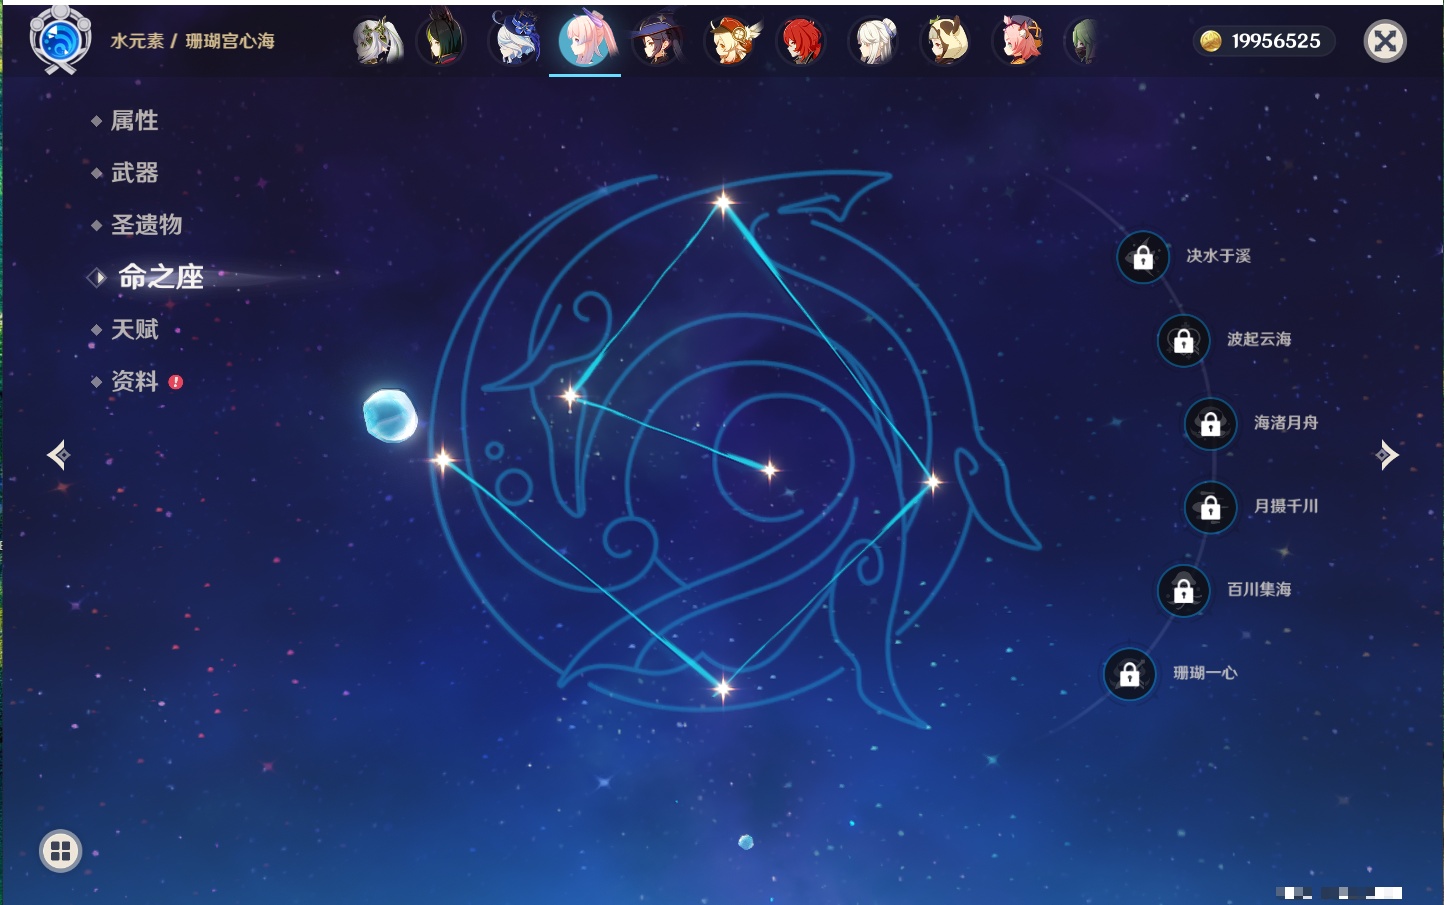
Task: Click the gold Mora coin icon
Action: [x=1210, y=41]
